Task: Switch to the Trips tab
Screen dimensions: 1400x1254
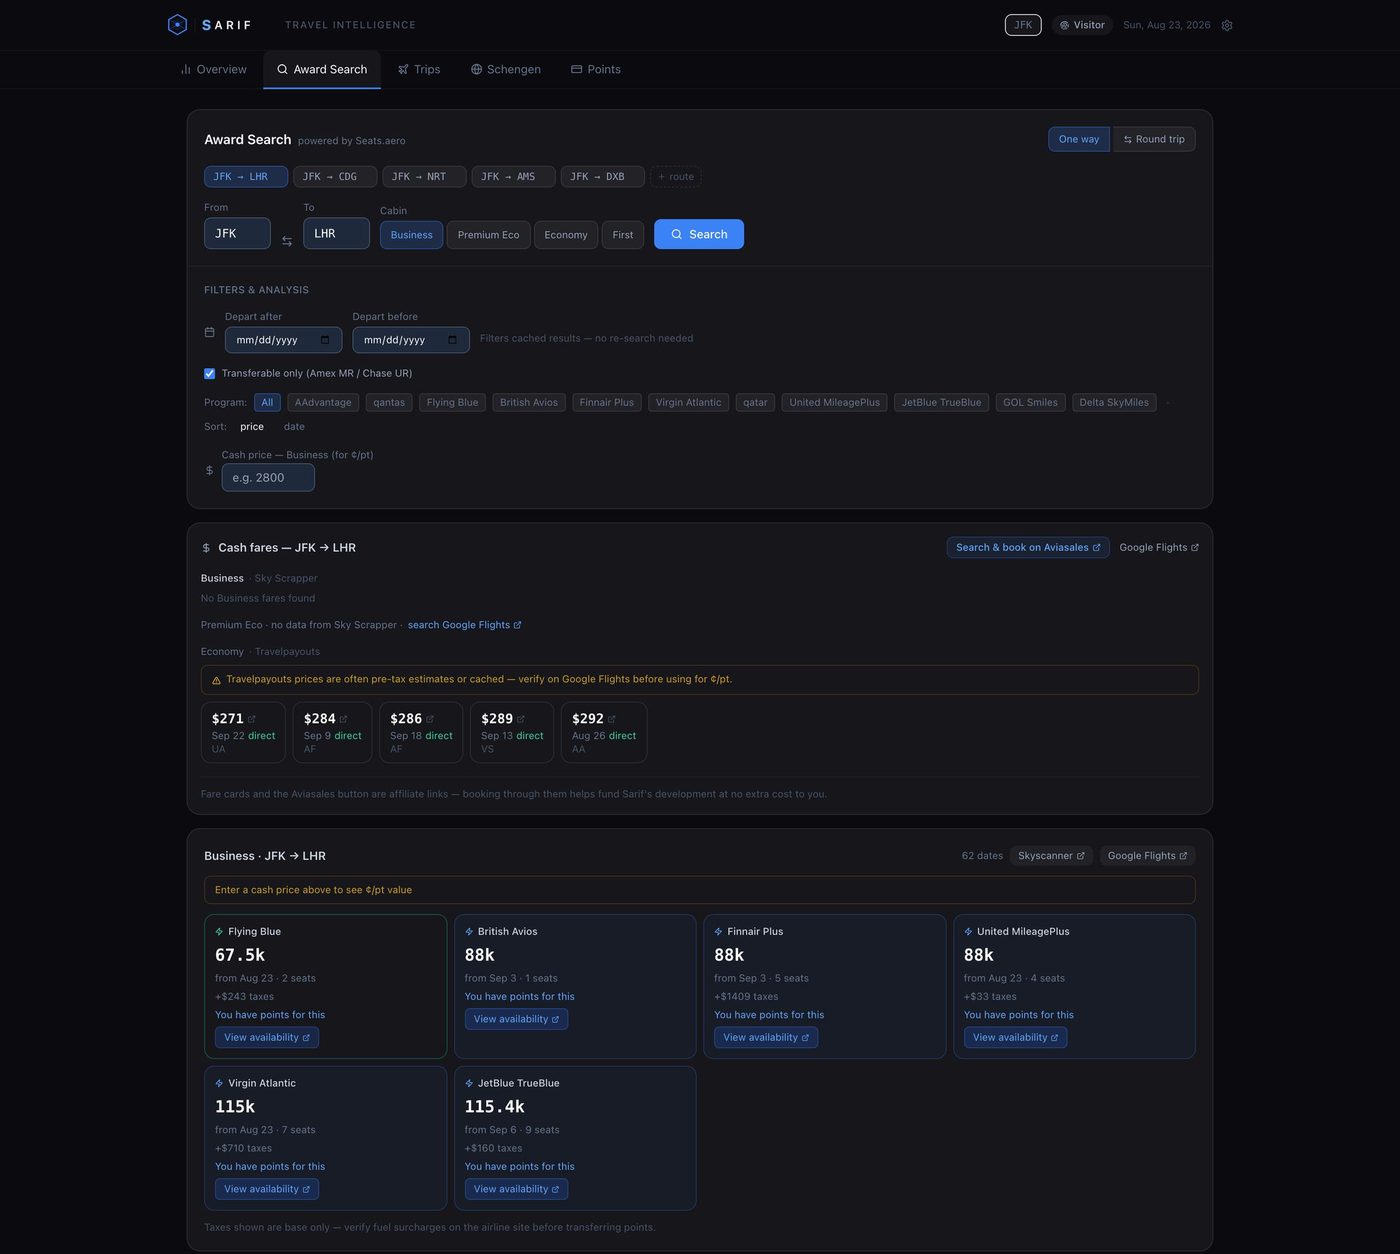Action: click(419, 69)
